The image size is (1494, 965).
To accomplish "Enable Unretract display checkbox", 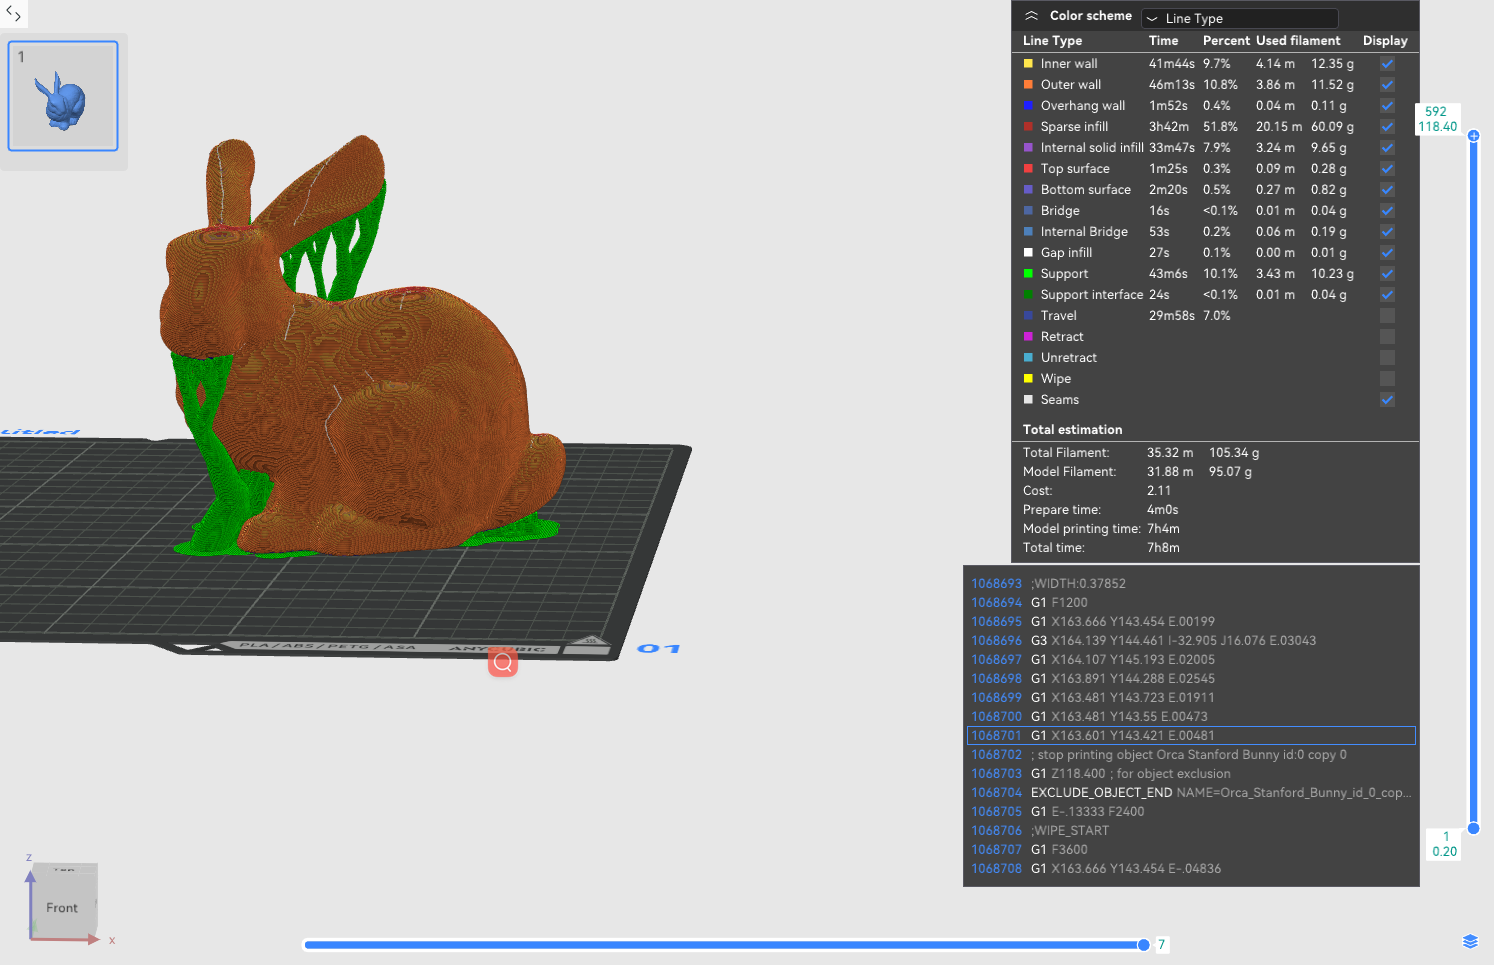I will pos(1387,357).
